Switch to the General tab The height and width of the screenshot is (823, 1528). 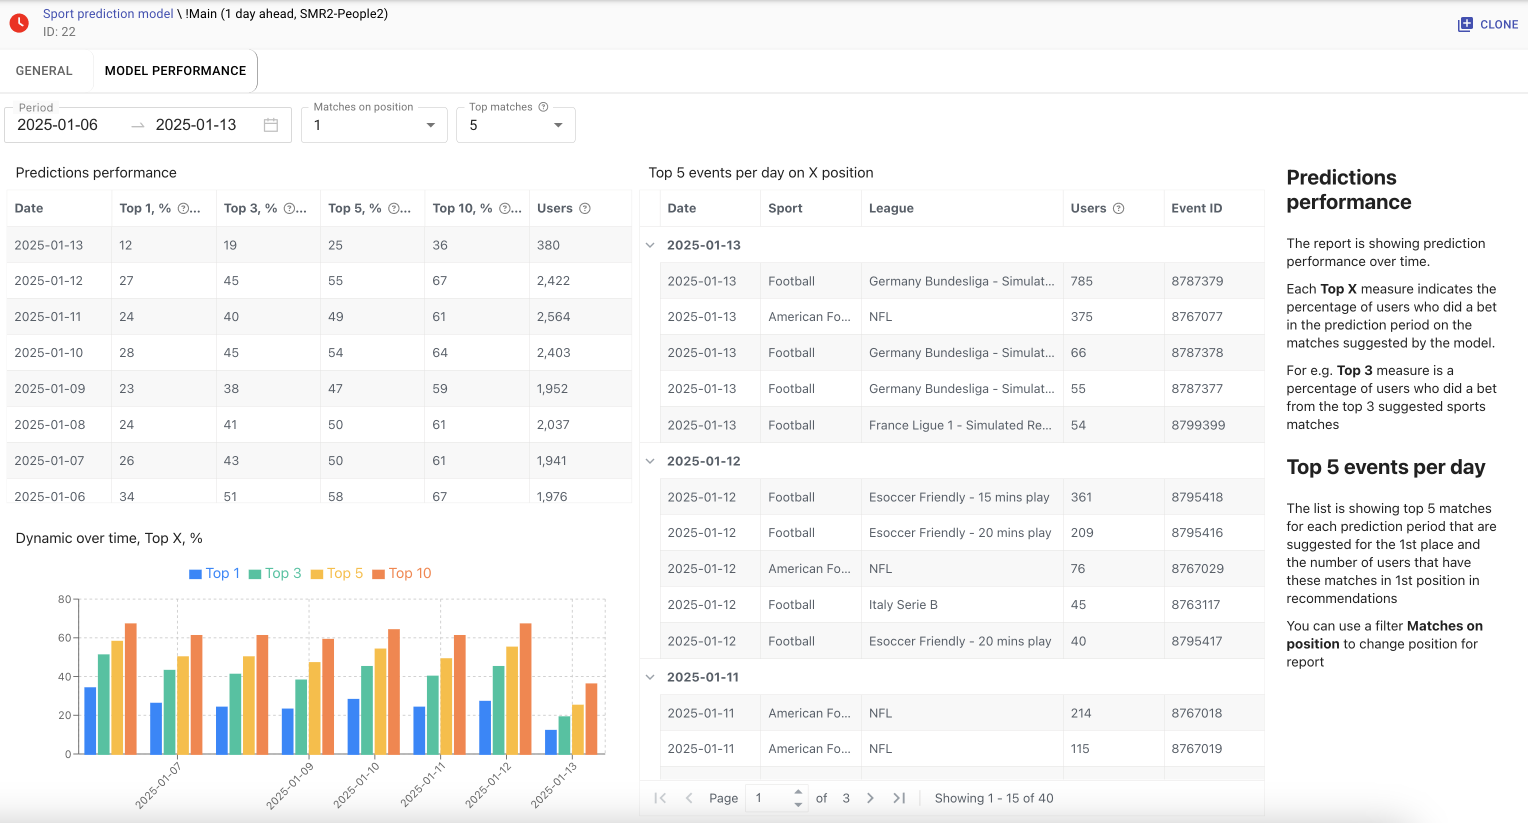[x=44, y=71]
